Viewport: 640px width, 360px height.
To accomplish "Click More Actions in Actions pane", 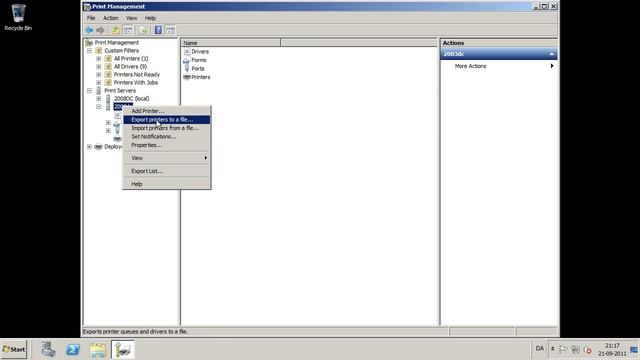I will coord(470,66).
